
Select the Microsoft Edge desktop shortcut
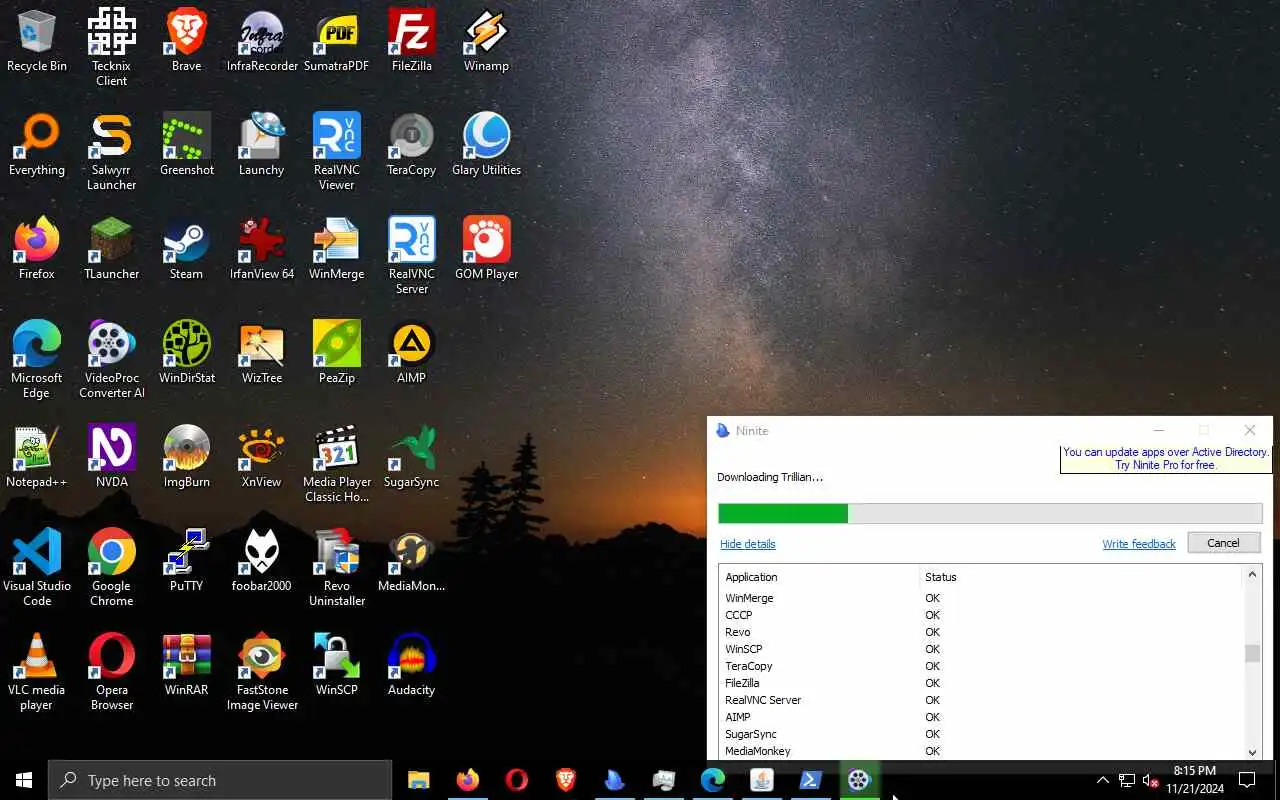37,359
